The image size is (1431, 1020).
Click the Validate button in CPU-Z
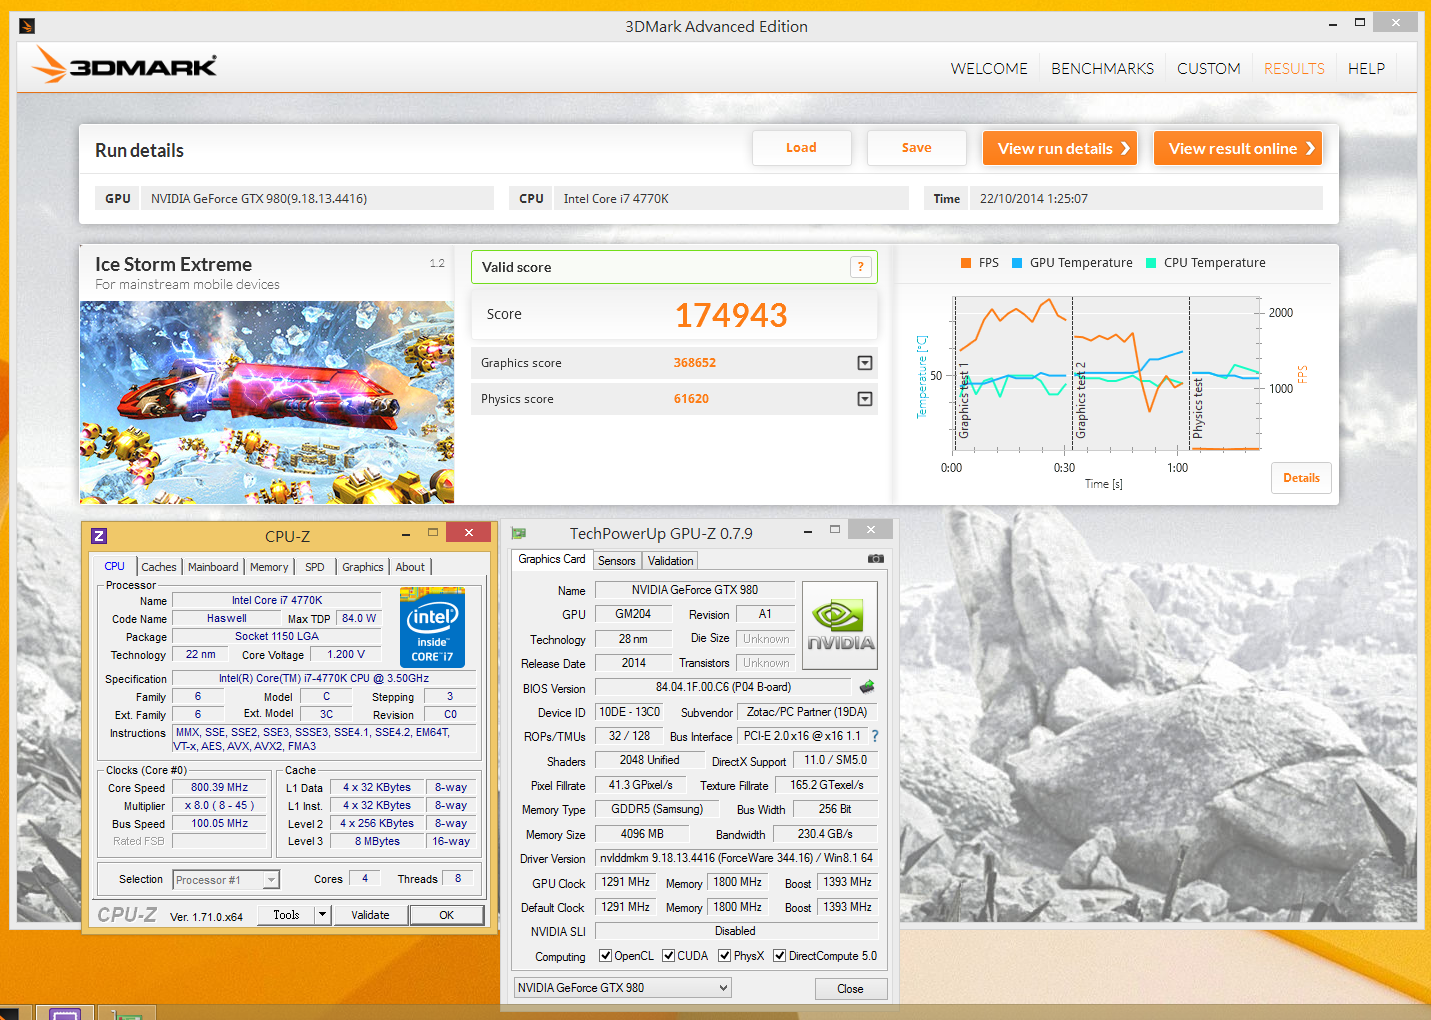370,915
